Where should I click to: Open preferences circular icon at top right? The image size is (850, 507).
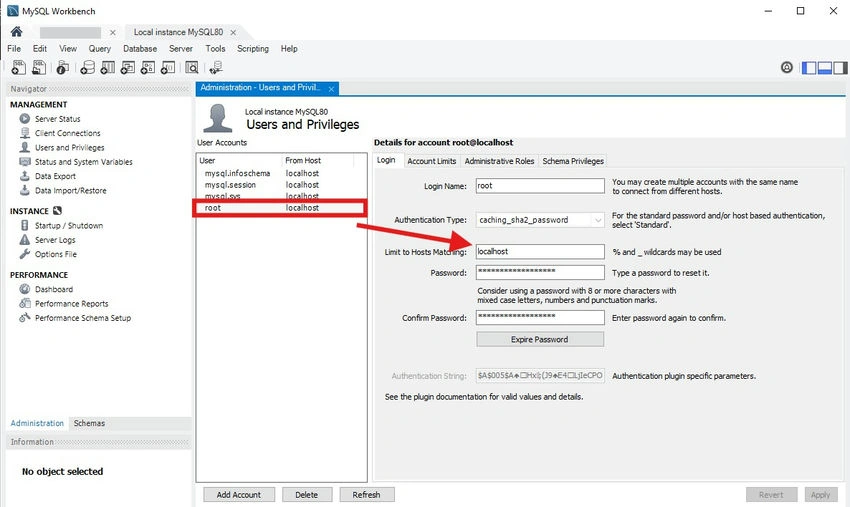click(x=787, y=67)
